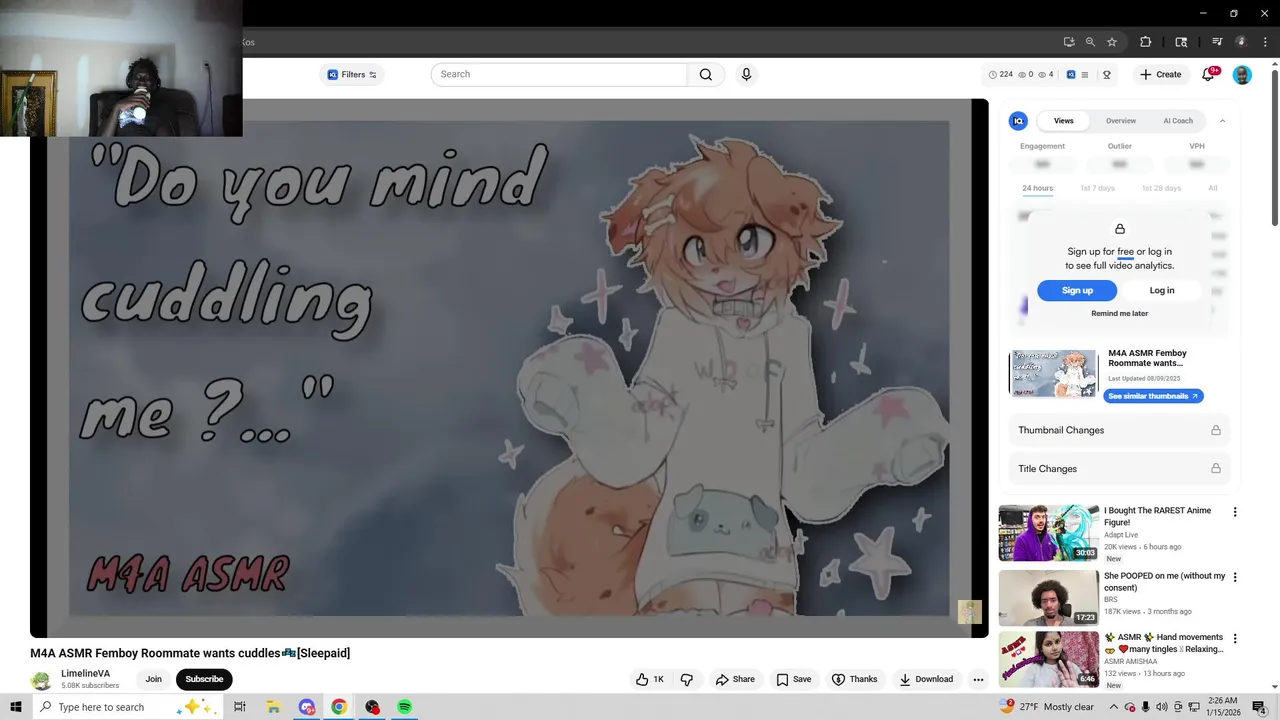This screenshot has height=720, width=1280.
Task: Click VidIQ panel video thumbnail preview
Action: point(1053,374)
